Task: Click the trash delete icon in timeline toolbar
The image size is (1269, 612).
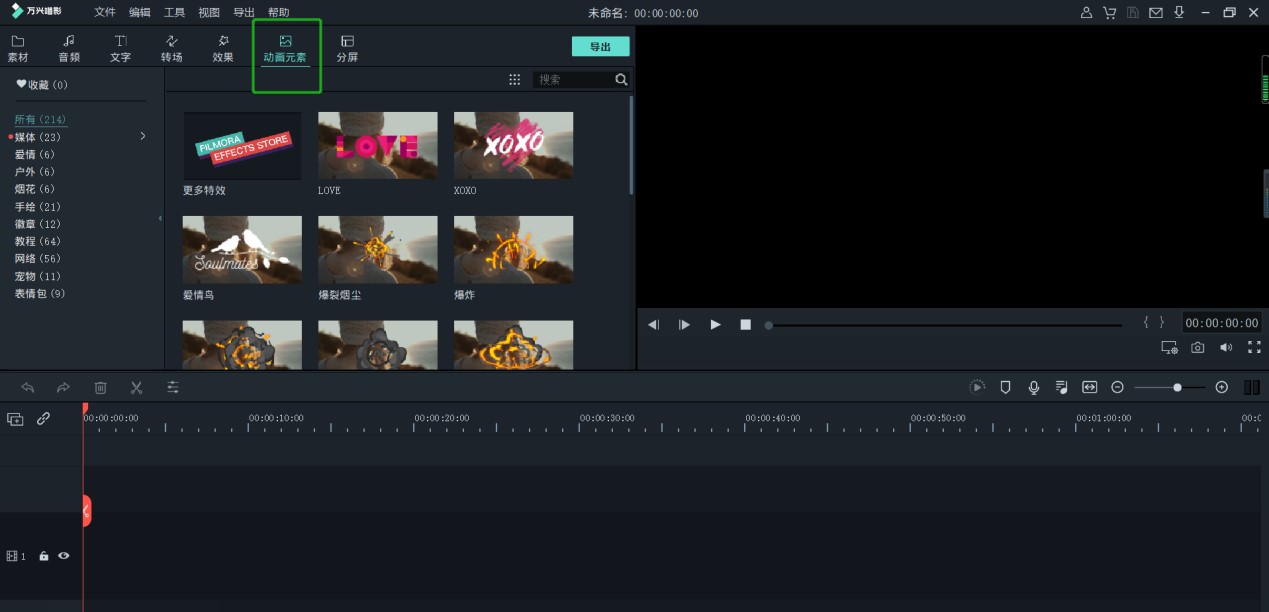Action: pos(100,387)
